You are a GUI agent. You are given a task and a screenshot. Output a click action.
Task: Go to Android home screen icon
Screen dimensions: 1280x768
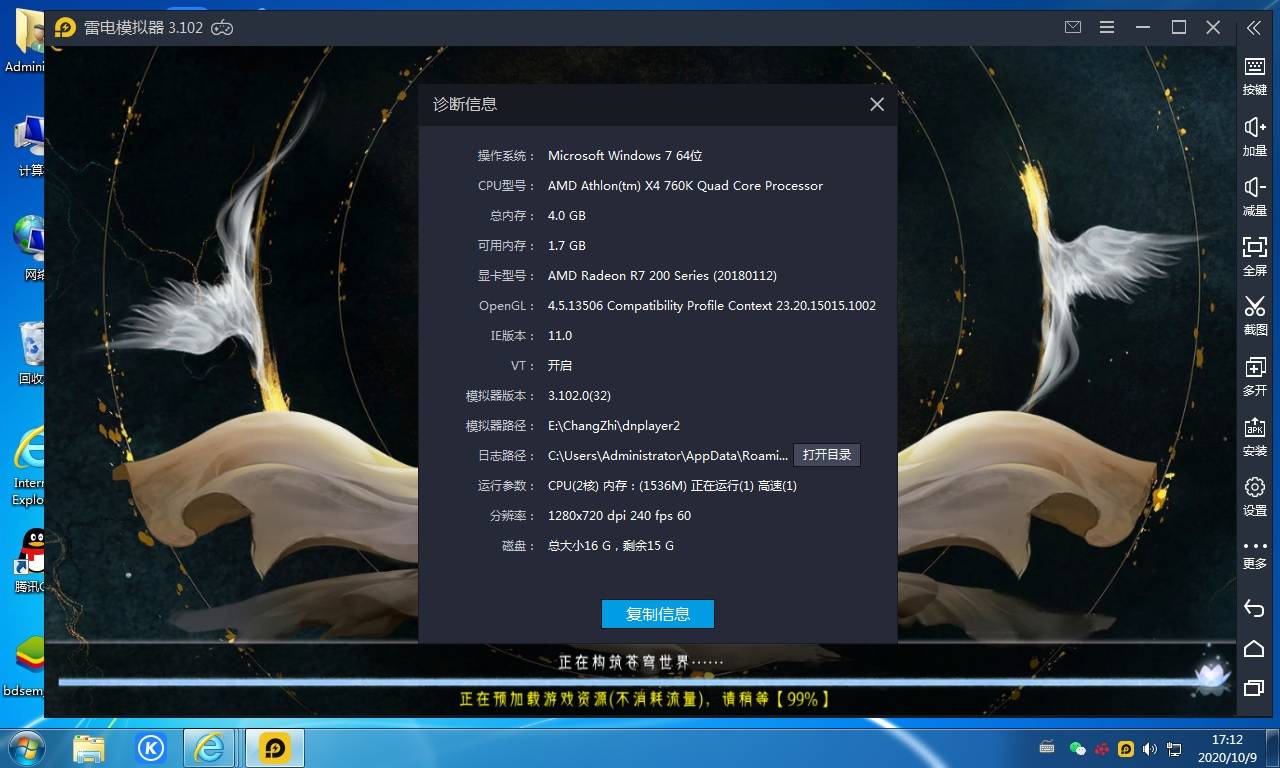[x=1254, y=648]
